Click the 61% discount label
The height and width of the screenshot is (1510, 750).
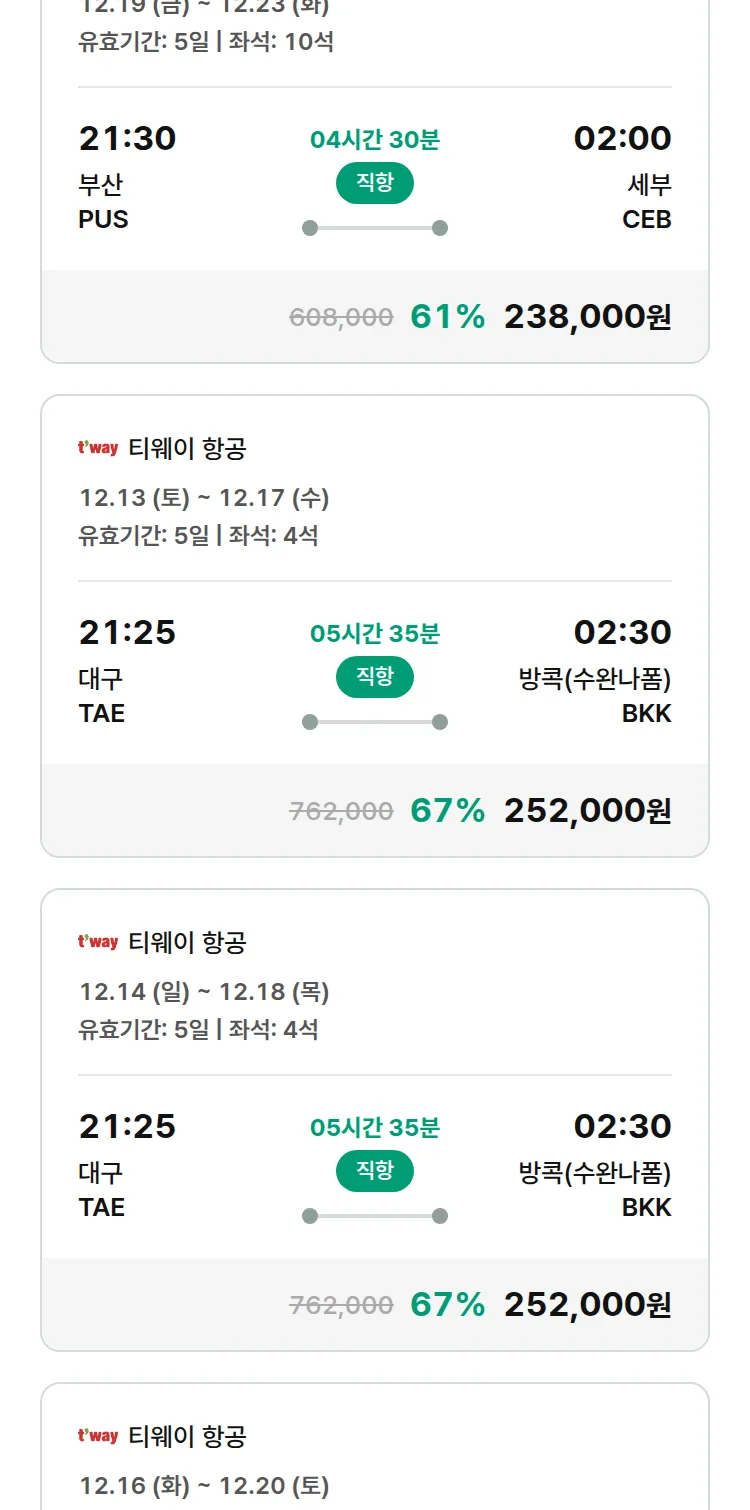pos(447,317)
